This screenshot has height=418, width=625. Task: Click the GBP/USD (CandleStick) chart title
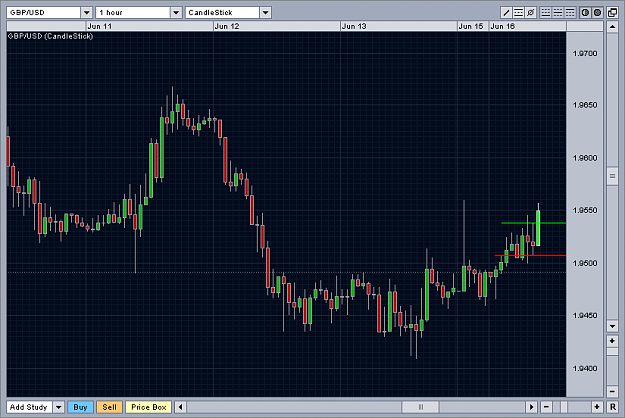point(50,36)
